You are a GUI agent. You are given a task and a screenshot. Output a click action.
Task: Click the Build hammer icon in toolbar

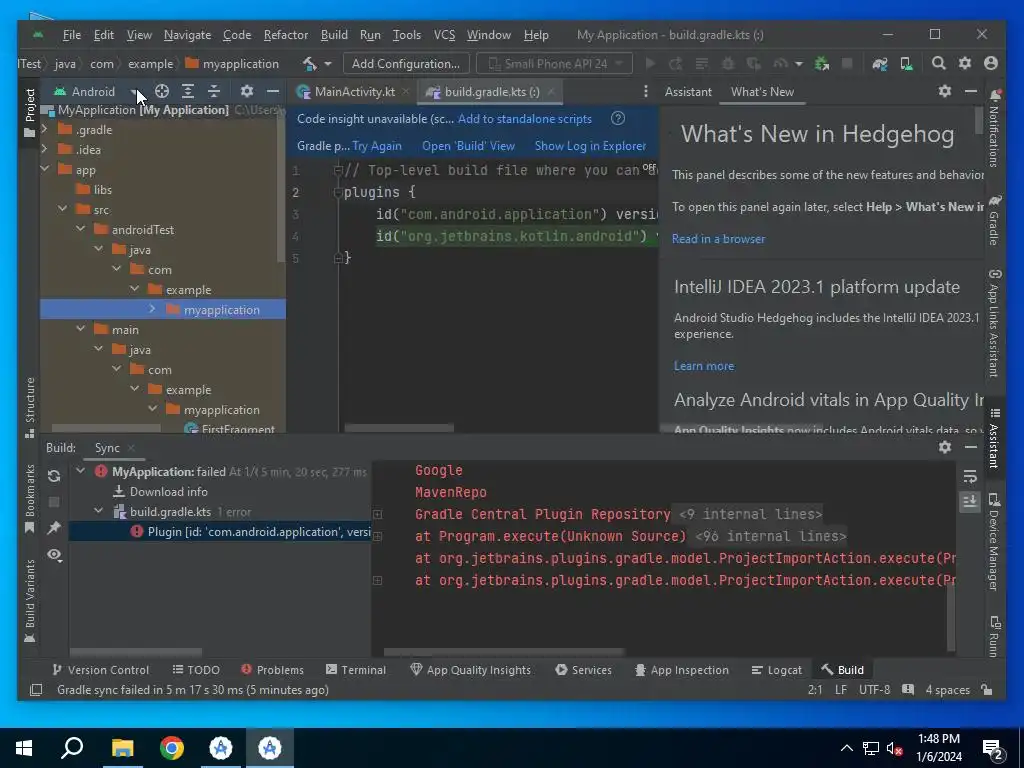(310, 63)
